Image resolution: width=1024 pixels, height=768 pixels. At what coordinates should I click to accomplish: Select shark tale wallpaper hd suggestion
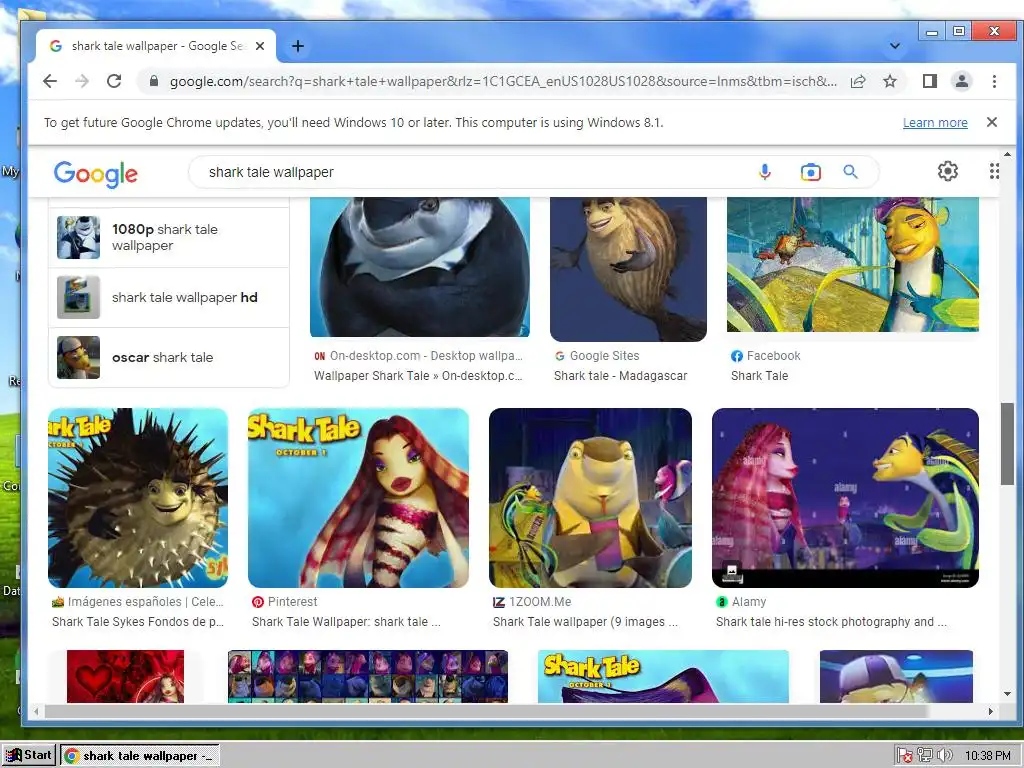169,298
